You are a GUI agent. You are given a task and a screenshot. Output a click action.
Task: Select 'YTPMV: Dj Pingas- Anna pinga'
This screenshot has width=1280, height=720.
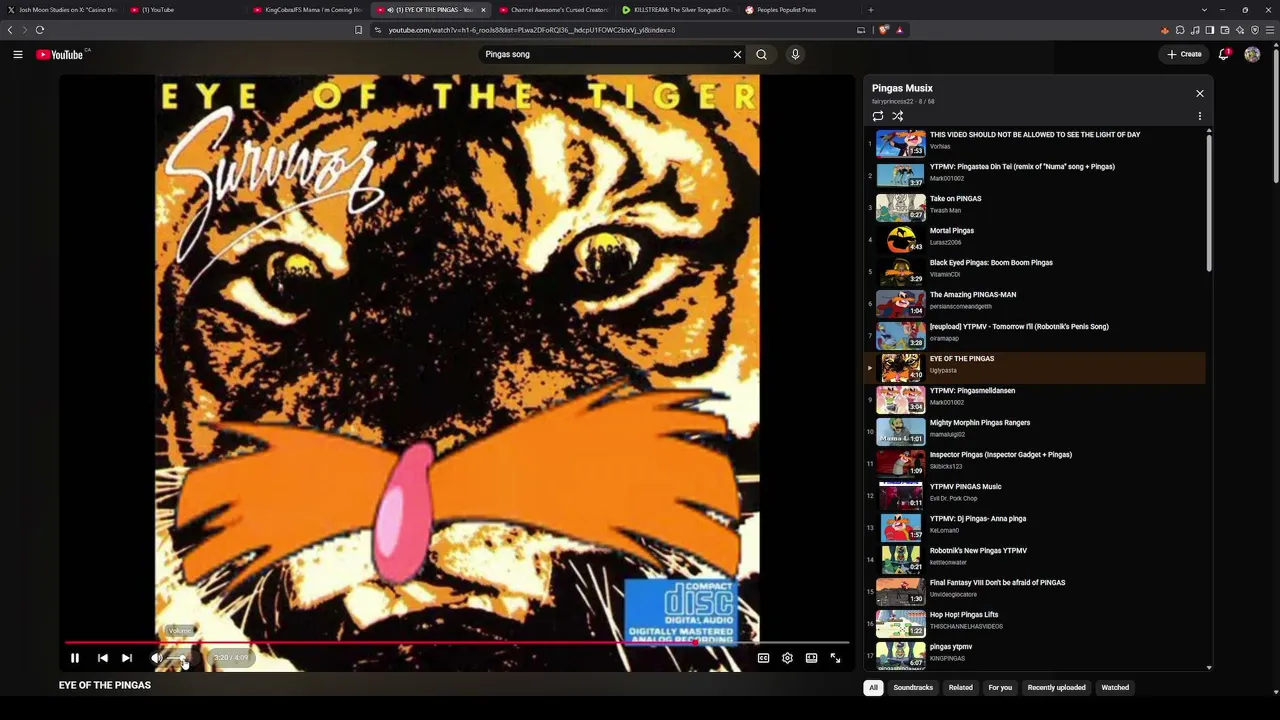1035,526
